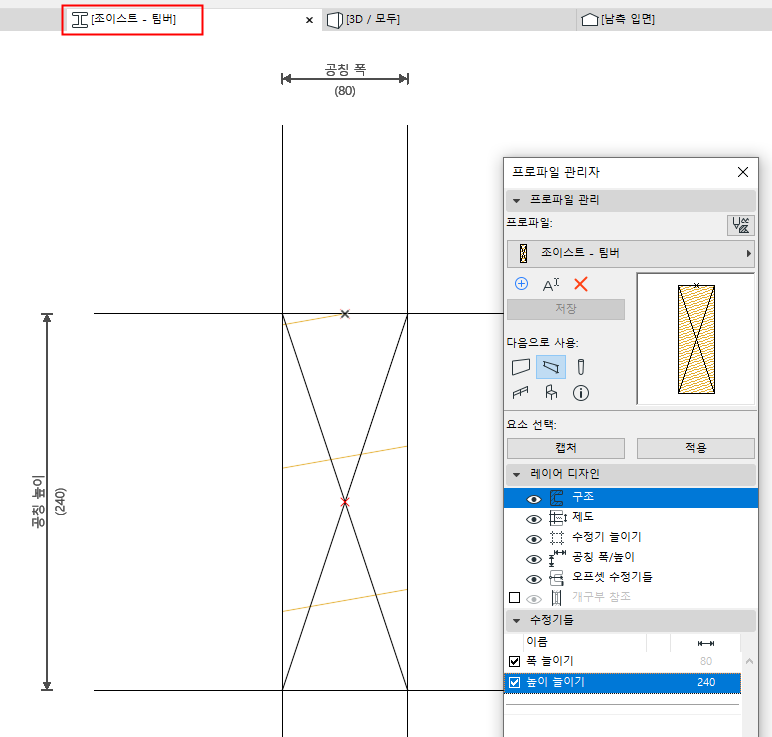772x737 pixels.
Task: Click the dimension arrows column header icon
Action: tap(706, 643)
